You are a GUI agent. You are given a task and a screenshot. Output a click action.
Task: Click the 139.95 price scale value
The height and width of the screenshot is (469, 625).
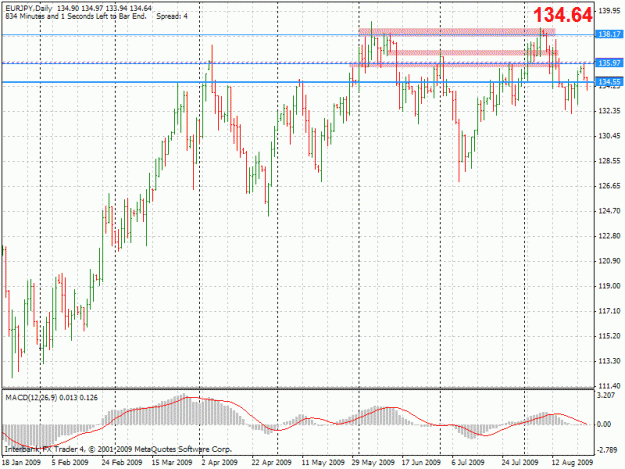(610, 11)
